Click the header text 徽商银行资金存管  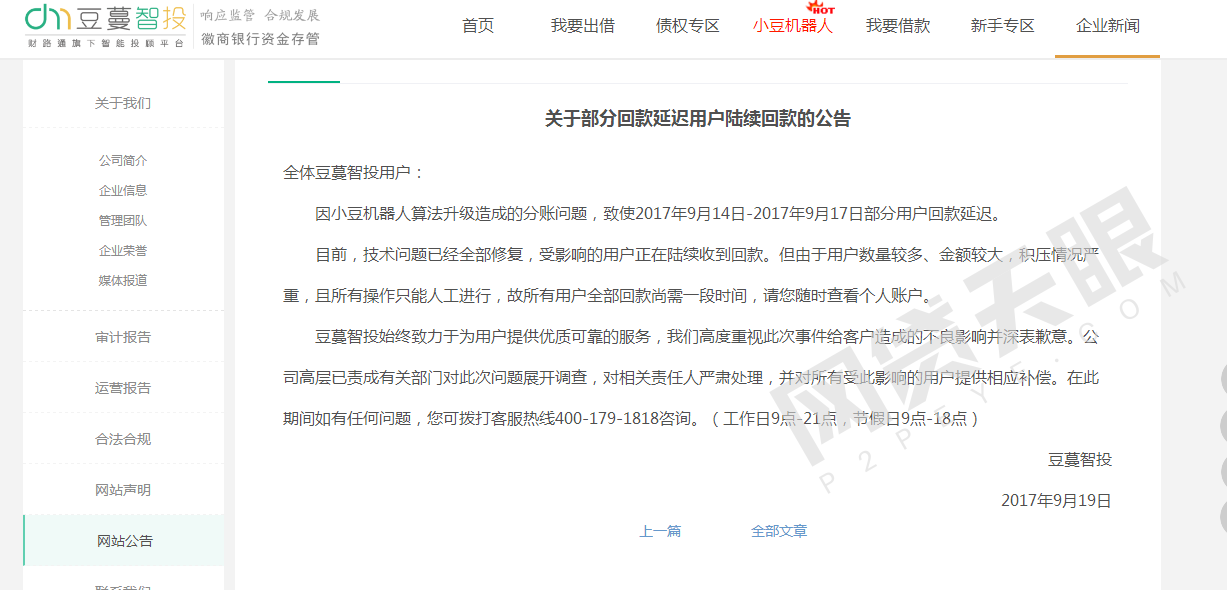260,39
